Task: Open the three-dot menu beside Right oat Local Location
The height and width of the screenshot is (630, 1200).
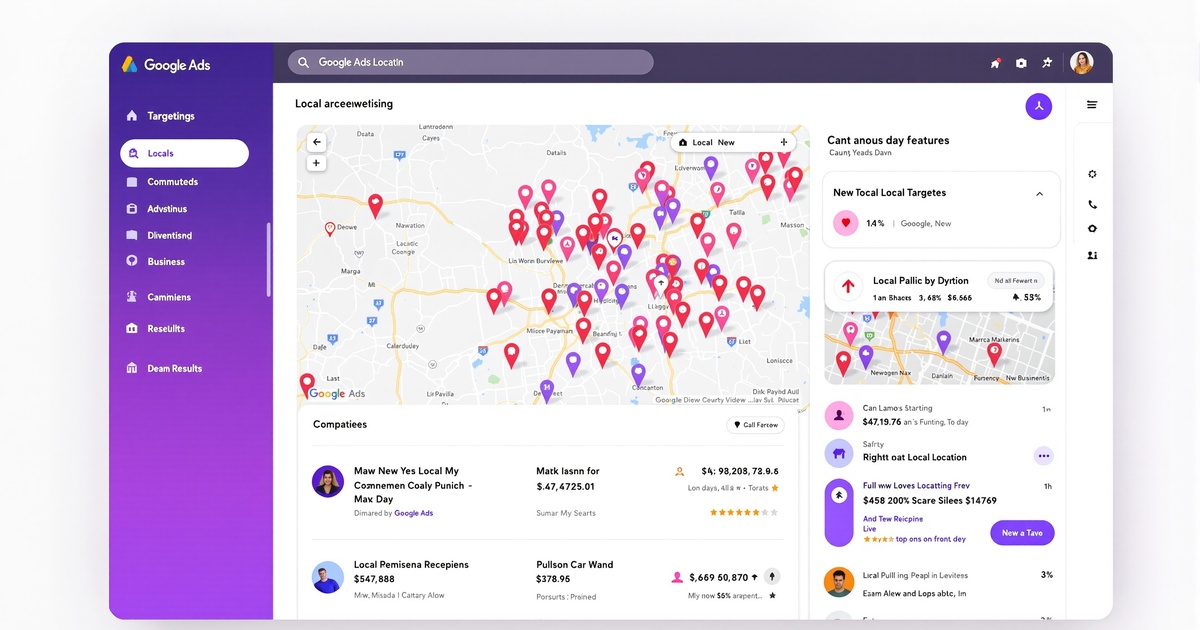Action: [1043, 455]
